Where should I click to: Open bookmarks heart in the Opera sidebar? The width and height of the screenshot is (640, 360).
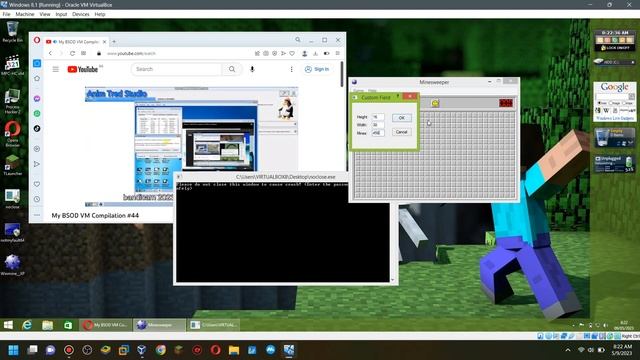click(x=37, y=184)
